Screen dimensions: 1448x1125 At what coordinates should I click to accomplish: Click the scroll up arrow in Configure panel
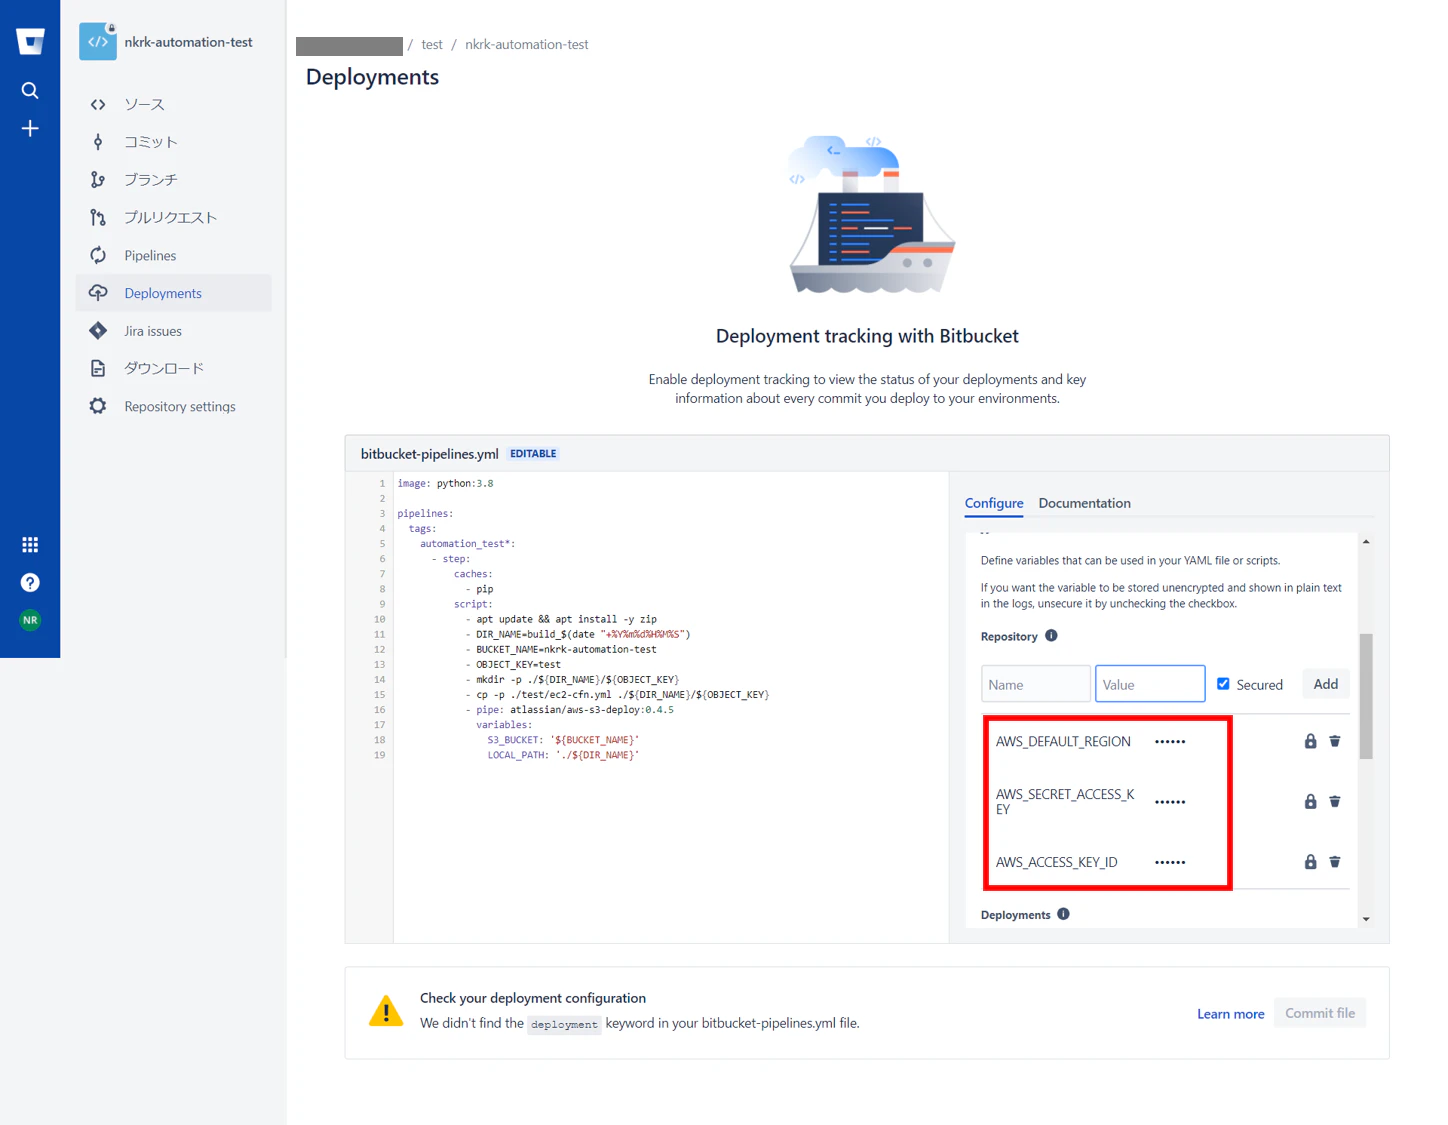(1366, 542)
